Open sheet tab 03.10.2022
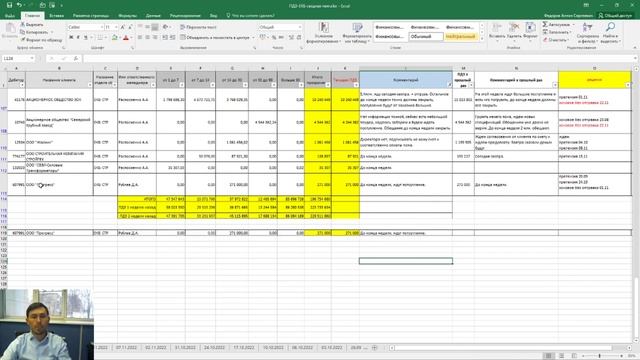This screenshot has width=640, height=360. coord(332,348)
